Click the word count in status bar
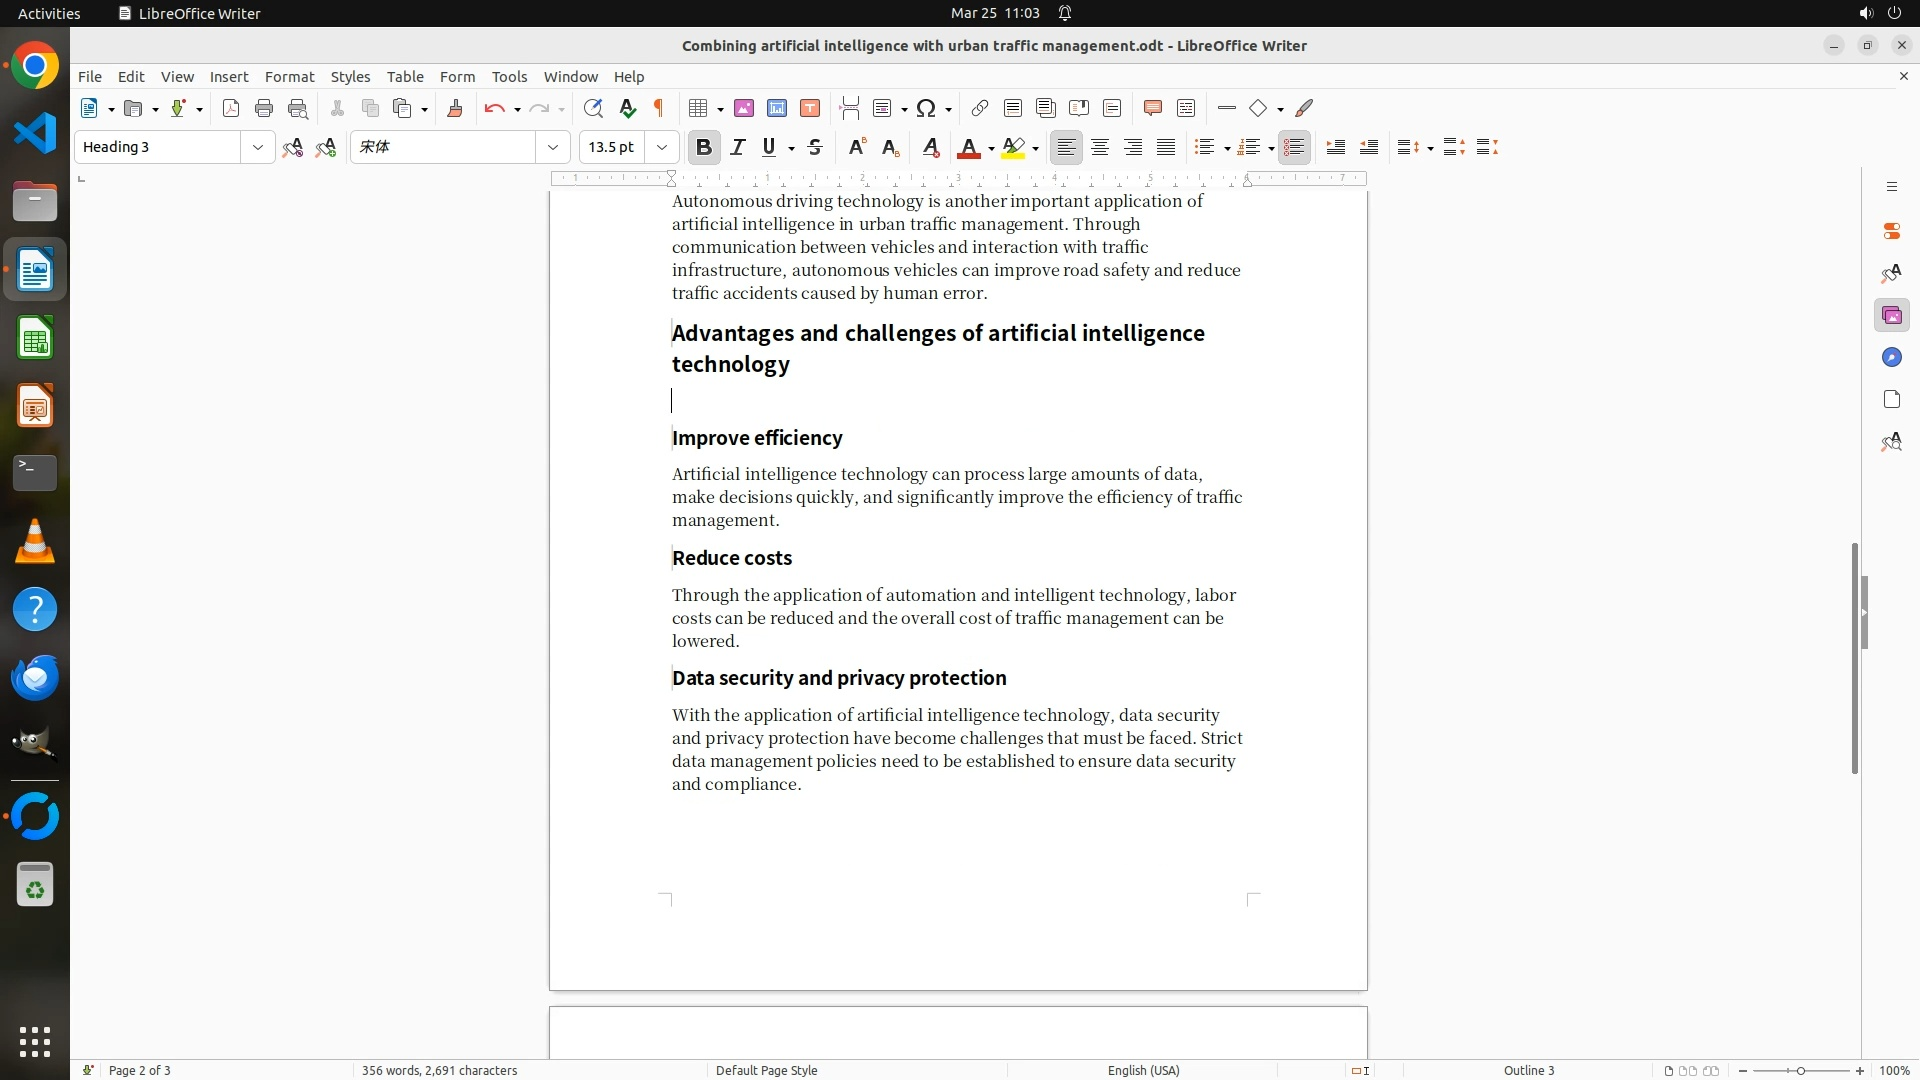Screen dimensions: 1920x1080 (439, 1070)
